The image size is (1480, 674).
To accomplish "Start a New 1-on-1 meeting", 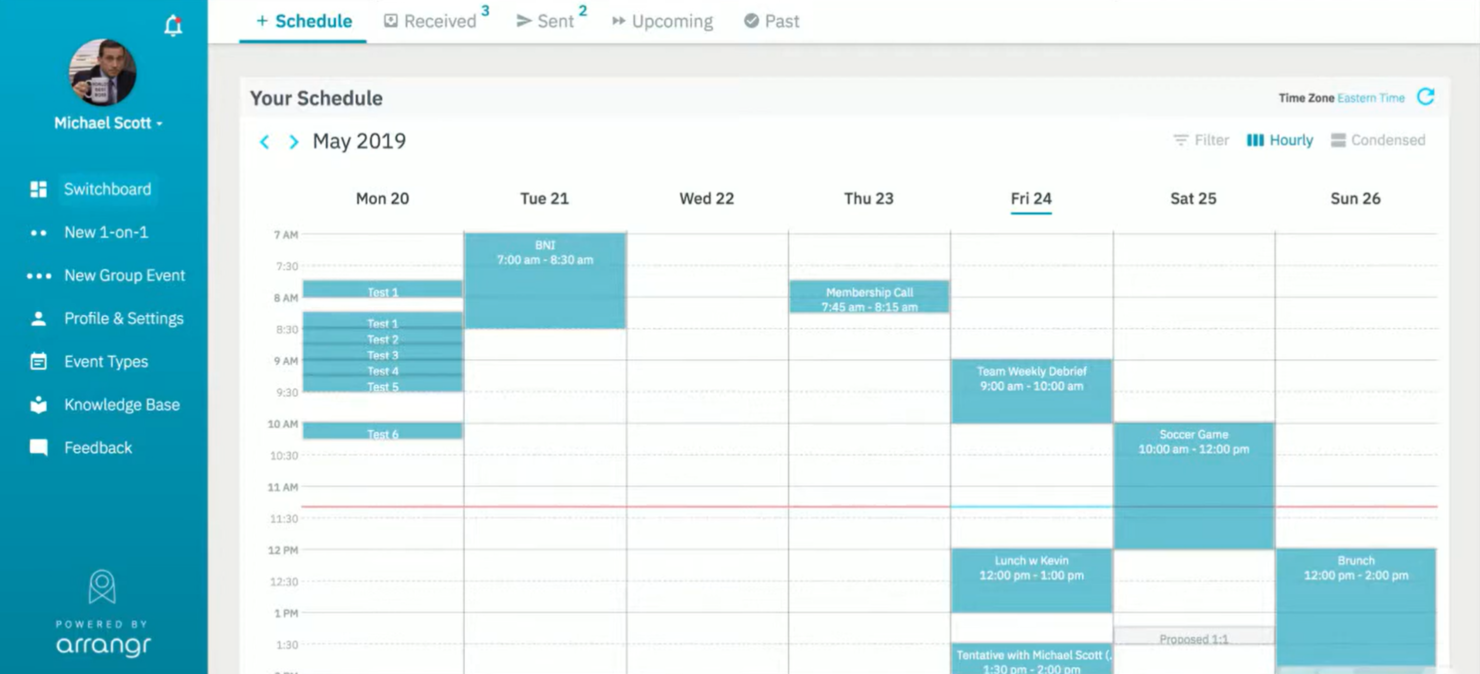I will click(105, 232).
